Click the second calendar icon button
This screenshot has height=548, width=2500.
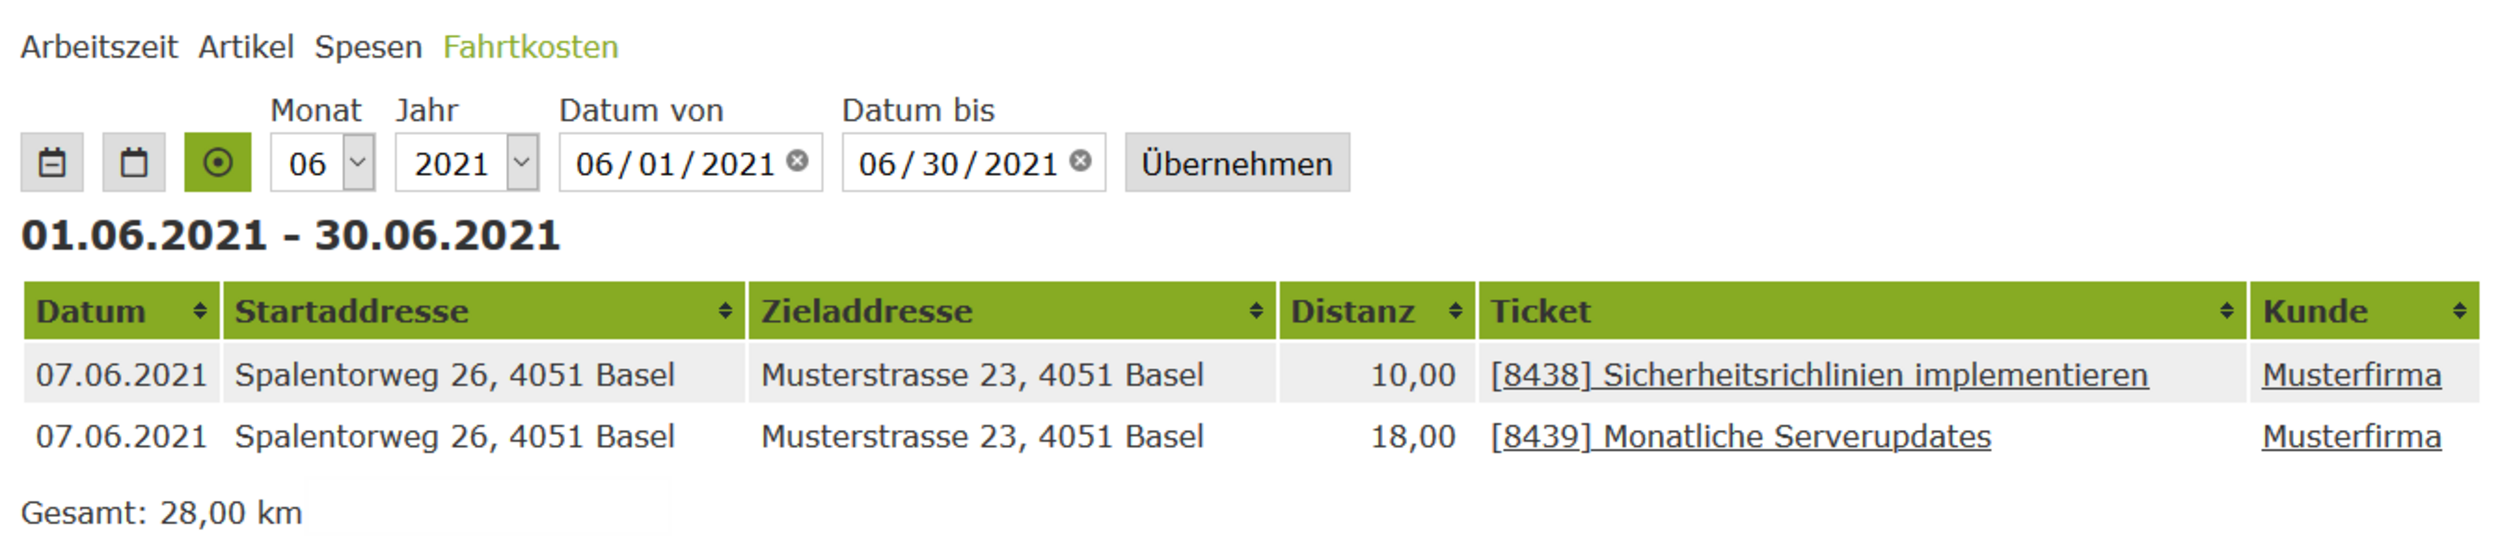[134, 162]
